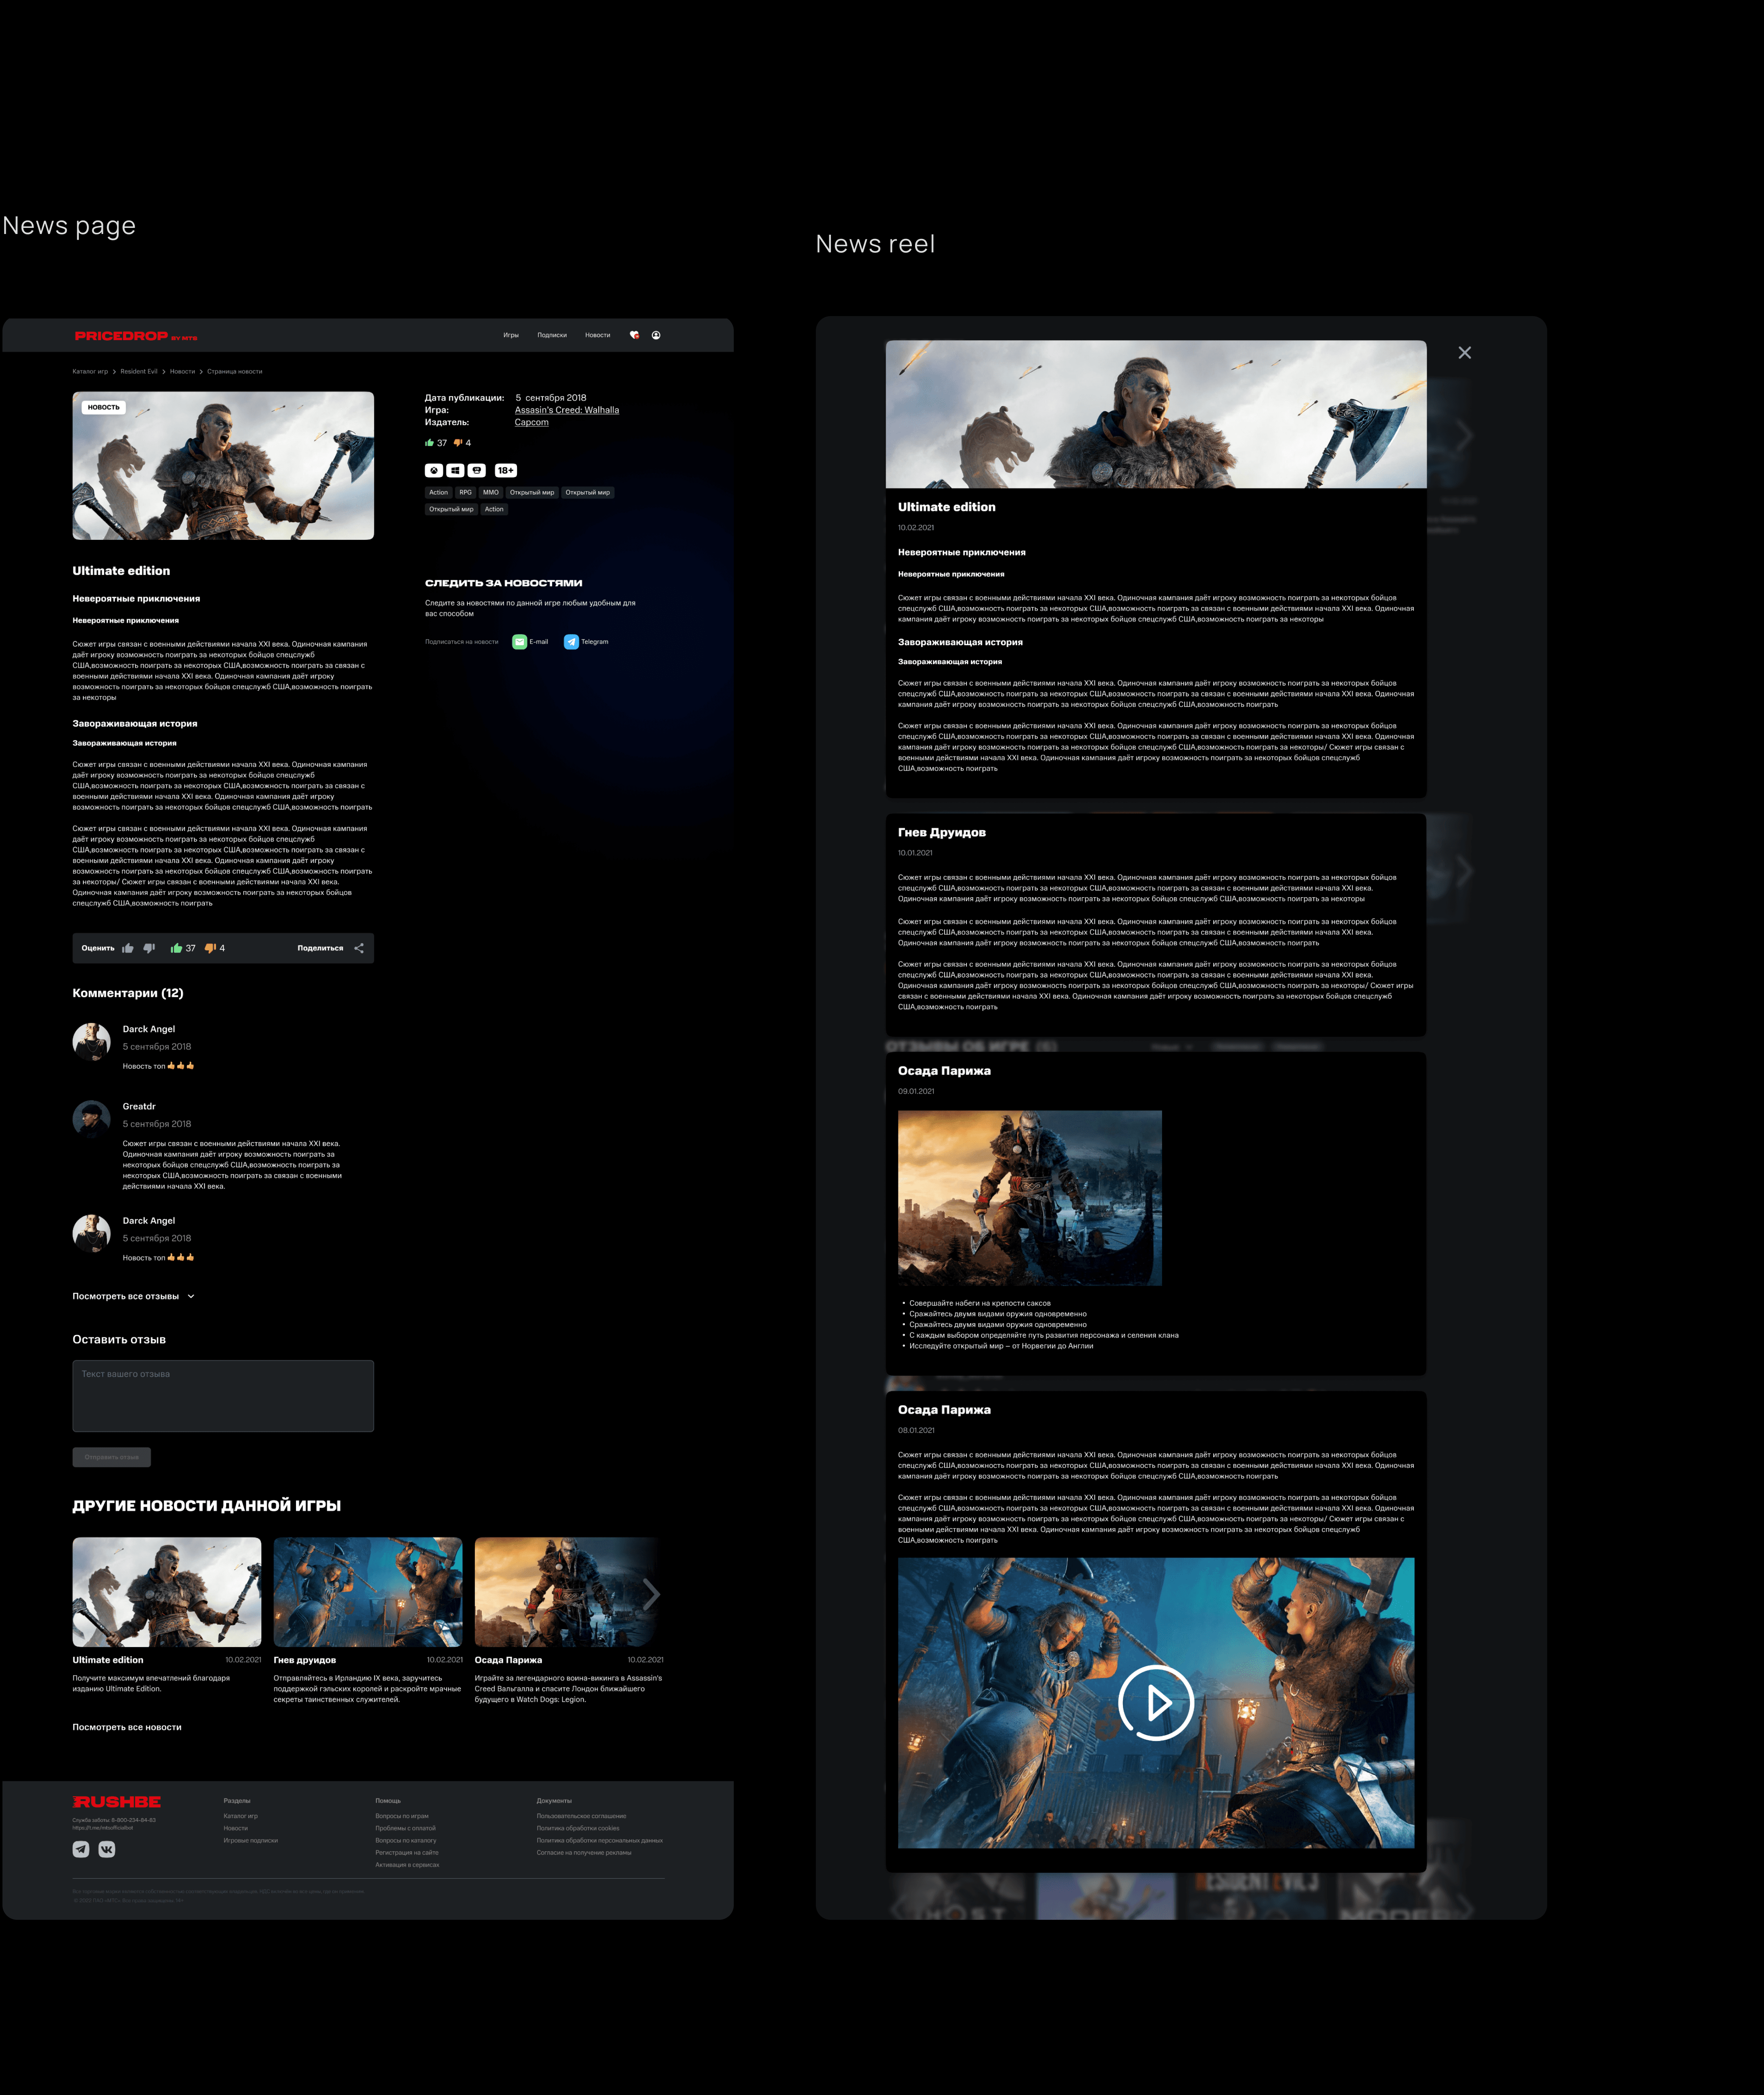Open Вопросы по играм in the footer

point(402,1816)
